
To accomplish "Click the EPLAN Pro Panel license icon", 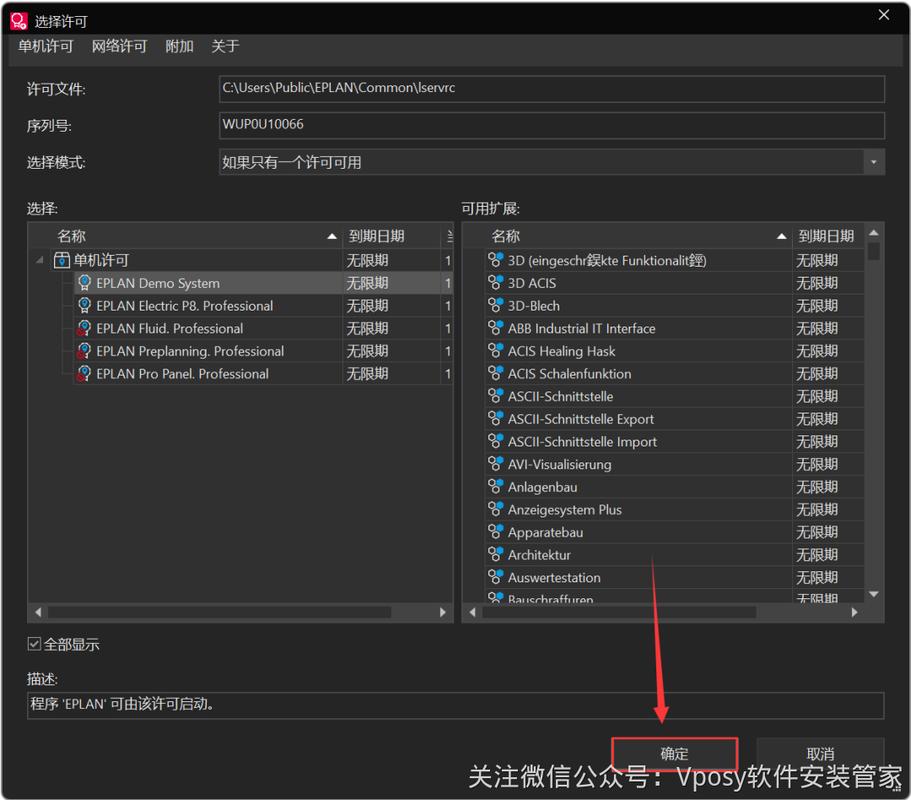I will coord(84,374).
